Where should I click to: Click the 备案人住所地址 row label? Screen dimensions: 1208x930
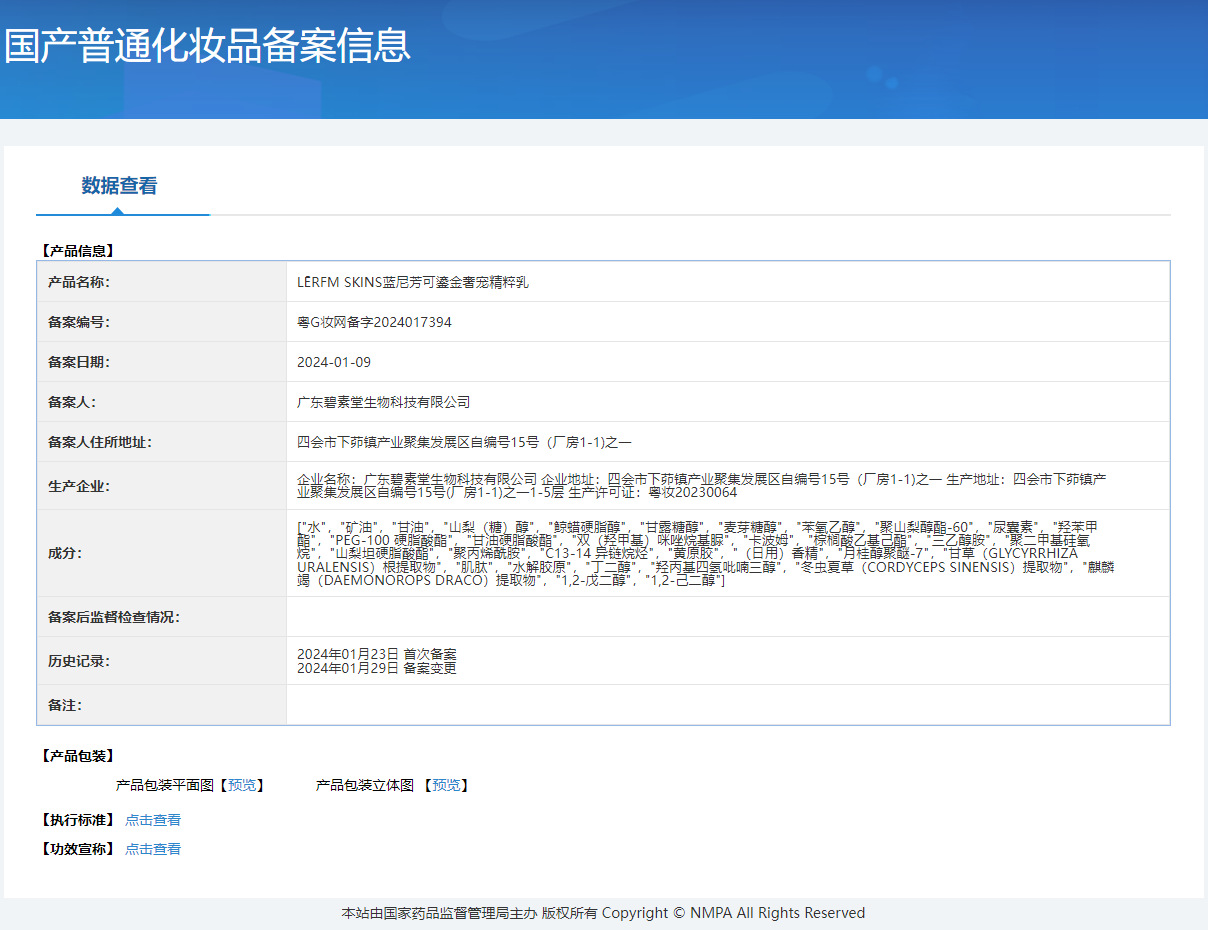pos(100,442)
